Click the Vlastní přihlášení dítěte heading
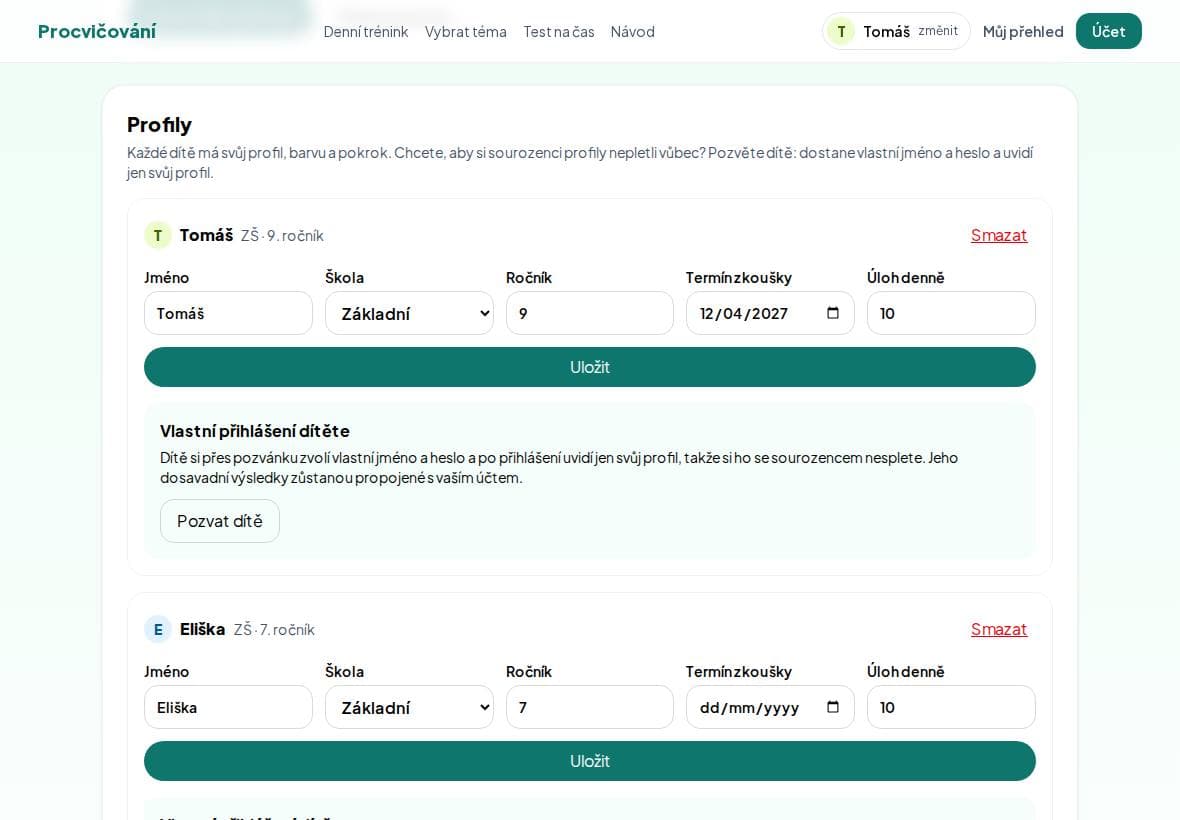 click(x=255, y=431)
